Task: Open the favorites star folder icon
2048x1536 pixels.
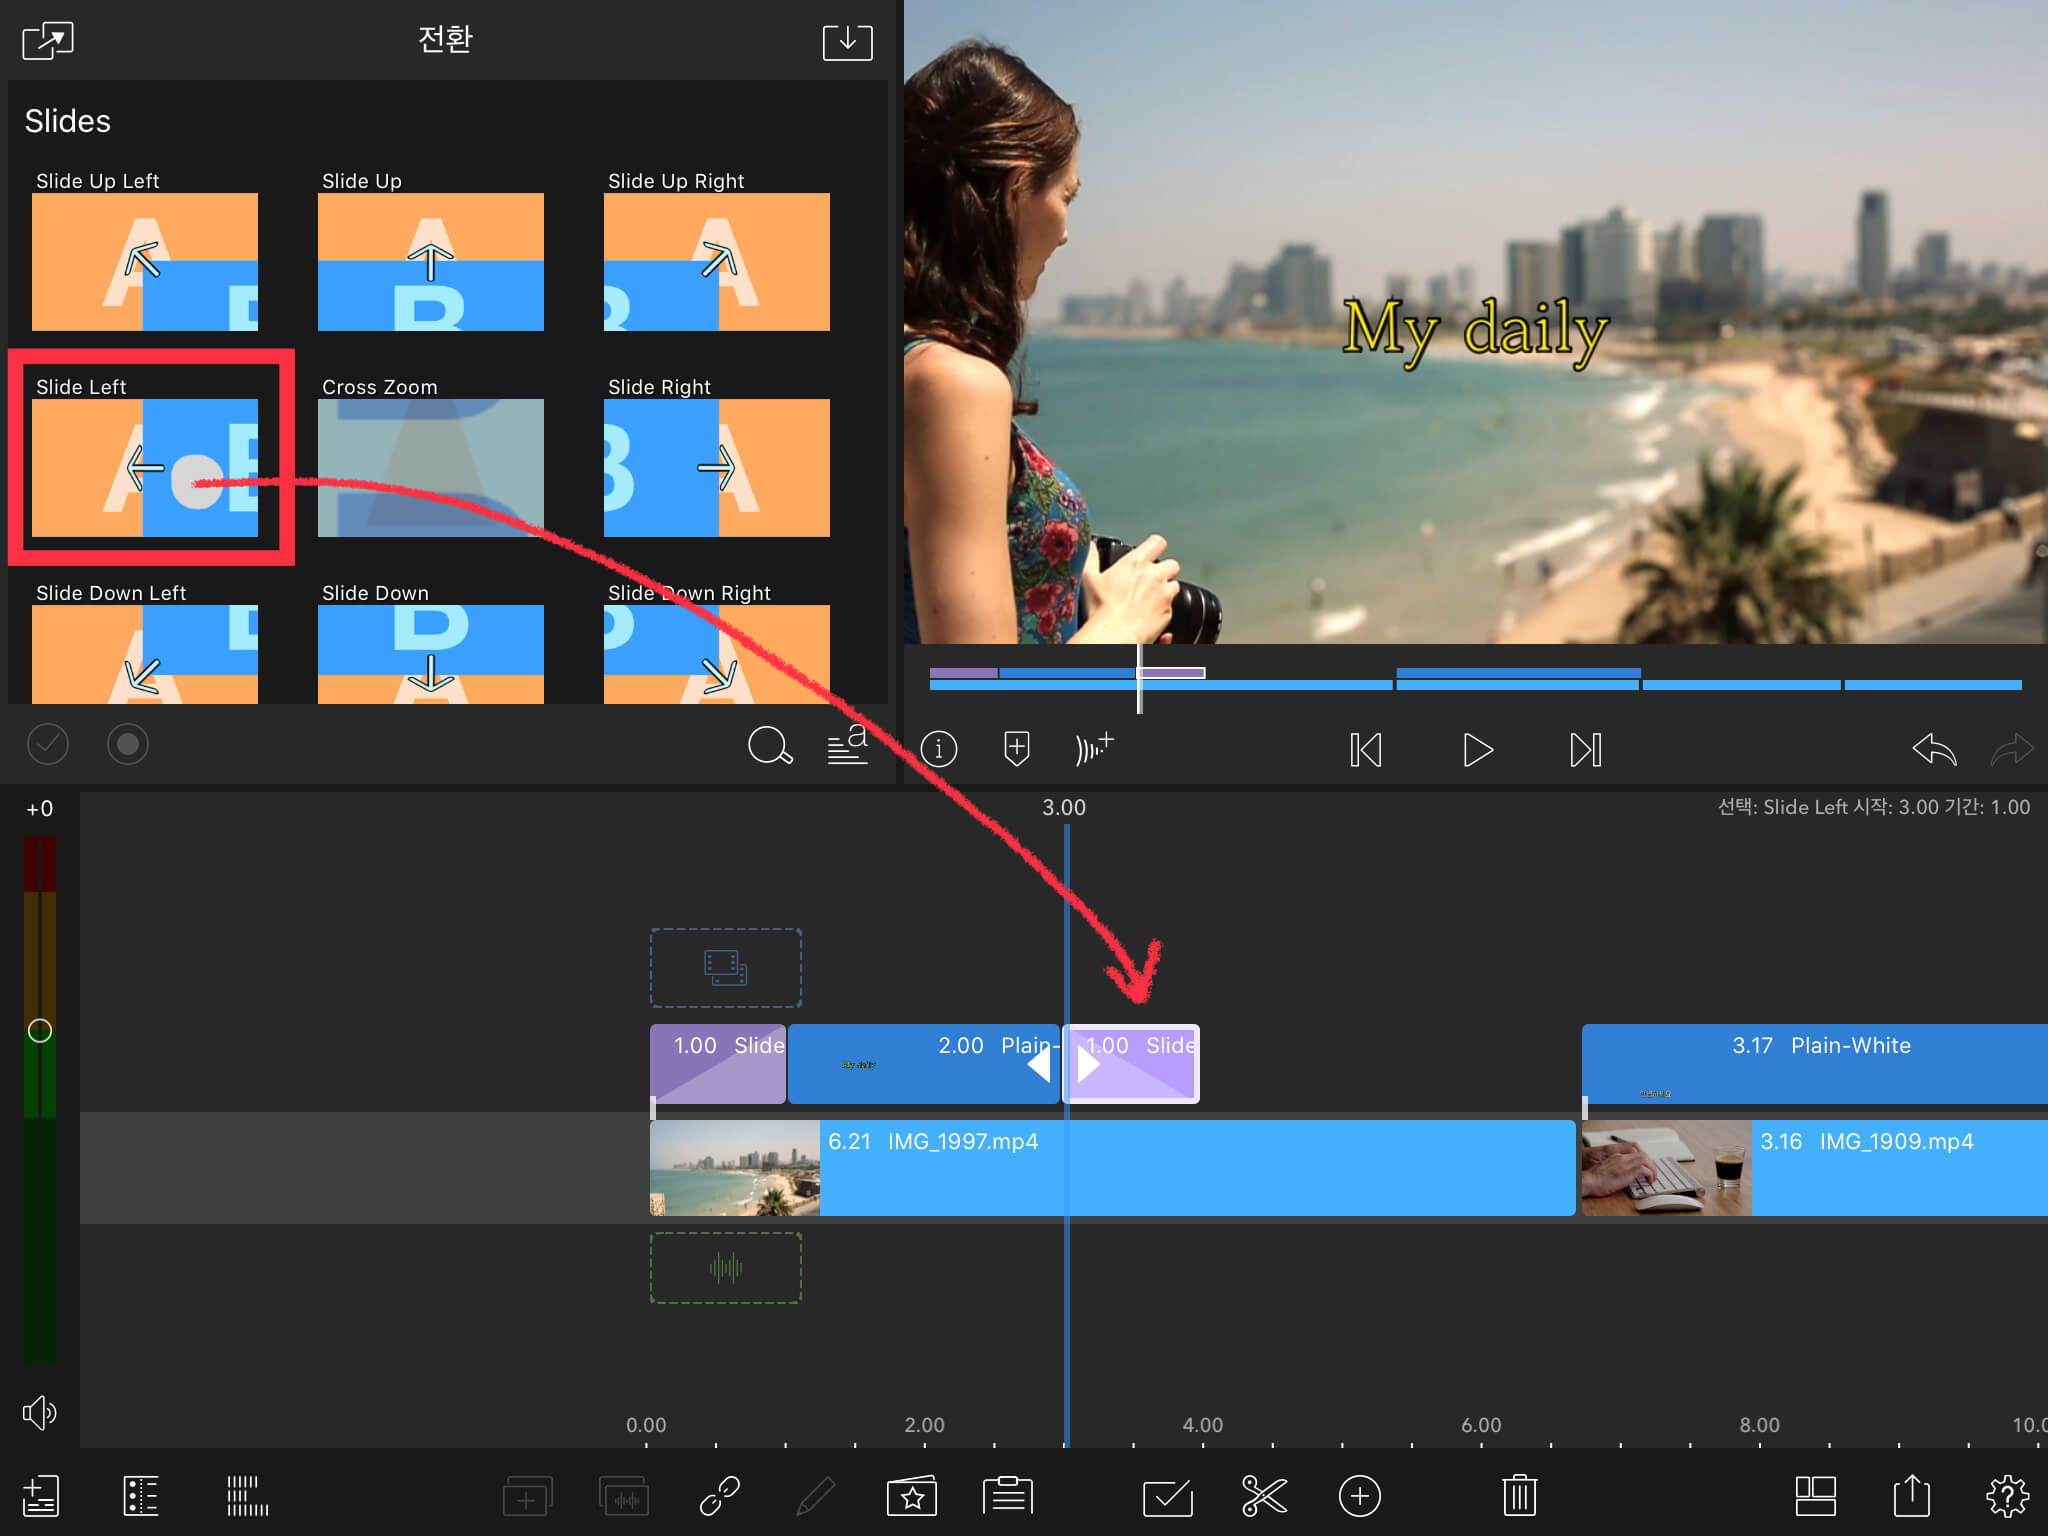Action: pos(911,1496)
